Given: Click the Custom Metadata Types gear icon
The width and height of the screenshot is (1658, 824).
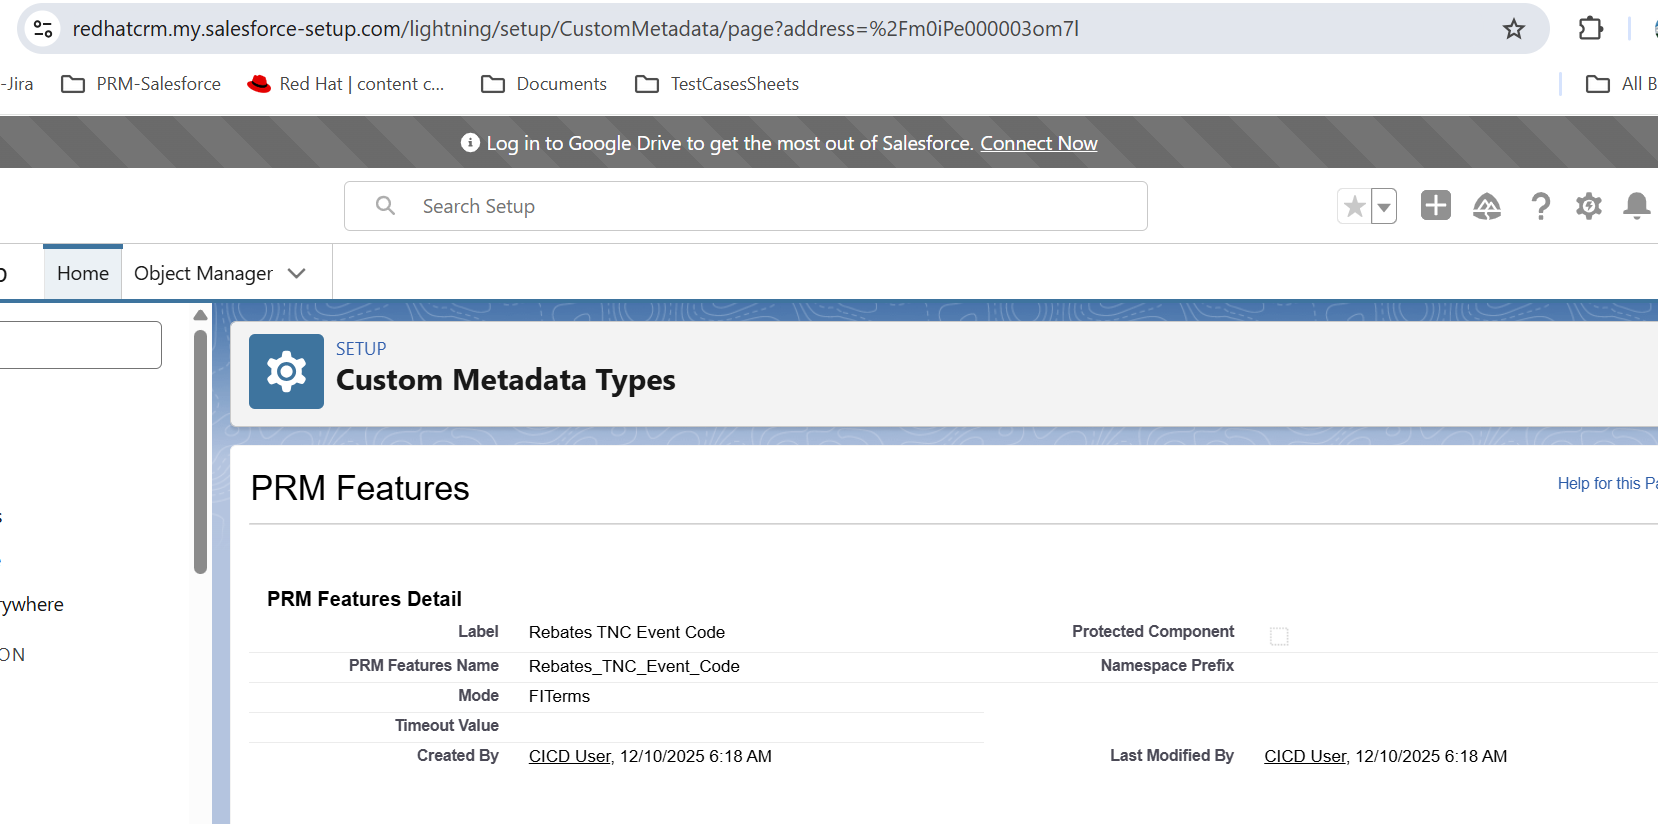Looking at the screenshot, I should tap(286, 371).
